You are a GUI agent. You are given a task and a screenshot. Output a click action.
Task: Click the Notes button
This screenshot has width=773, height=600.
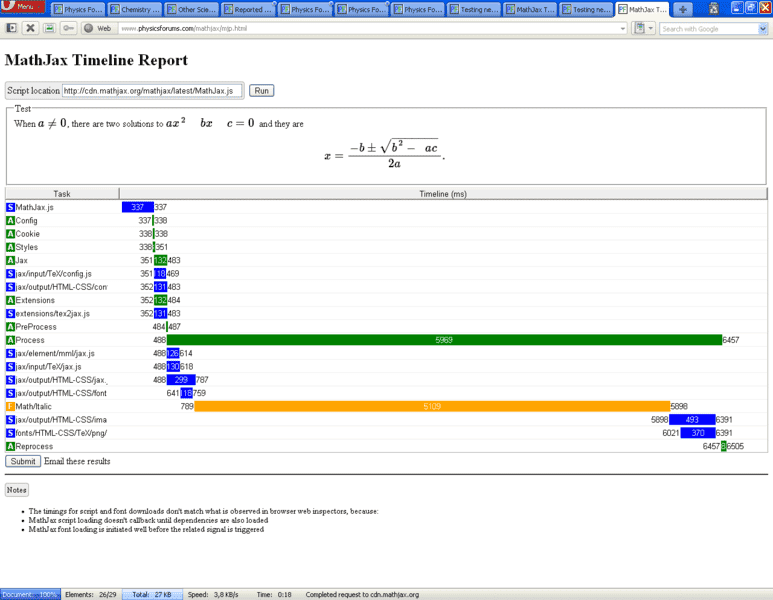coord(17,490)
